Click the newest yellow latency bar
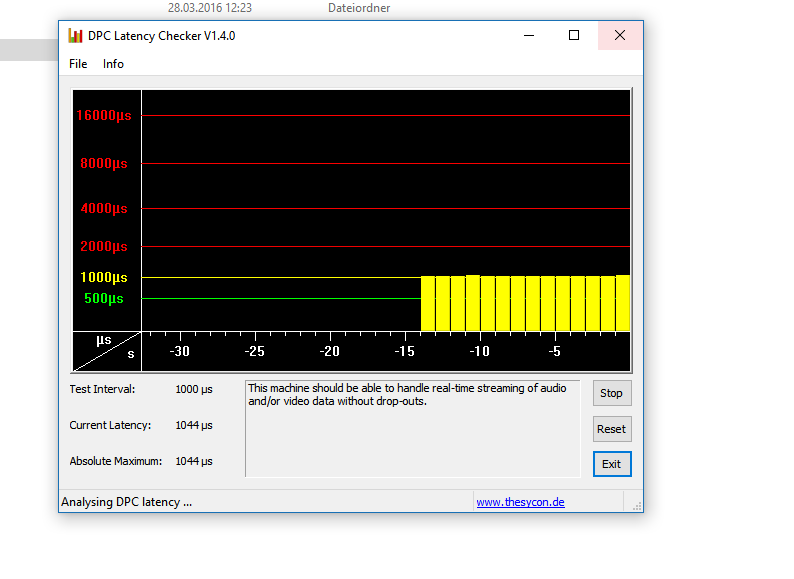Viewport: 794px width, 579px height. [x=623, y=303]
